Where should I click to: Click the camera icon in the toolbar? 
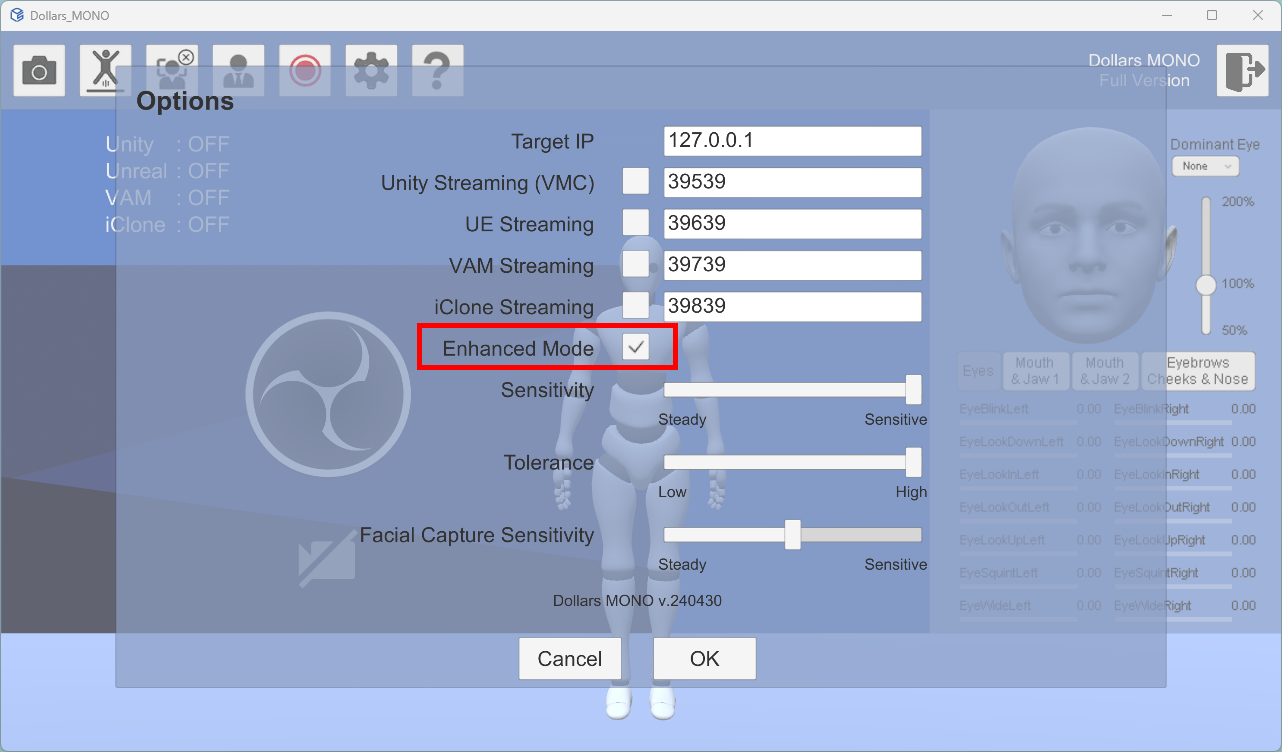point(40,71)
